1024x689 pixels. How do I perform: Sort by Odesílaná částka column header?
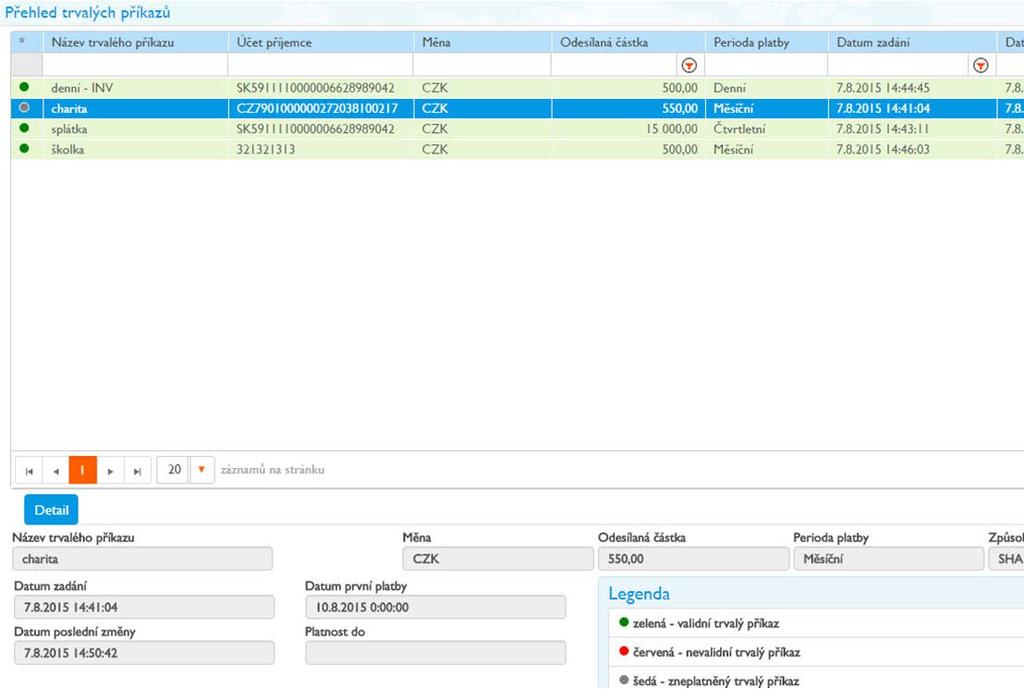point(604,42)
